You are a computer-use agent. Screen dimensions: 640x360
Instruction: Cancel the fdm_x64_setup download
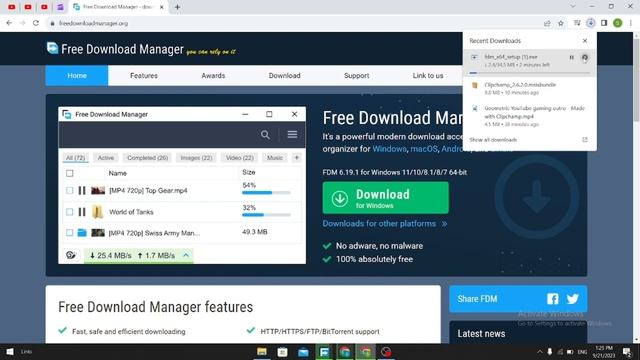(x=585, y=58)
